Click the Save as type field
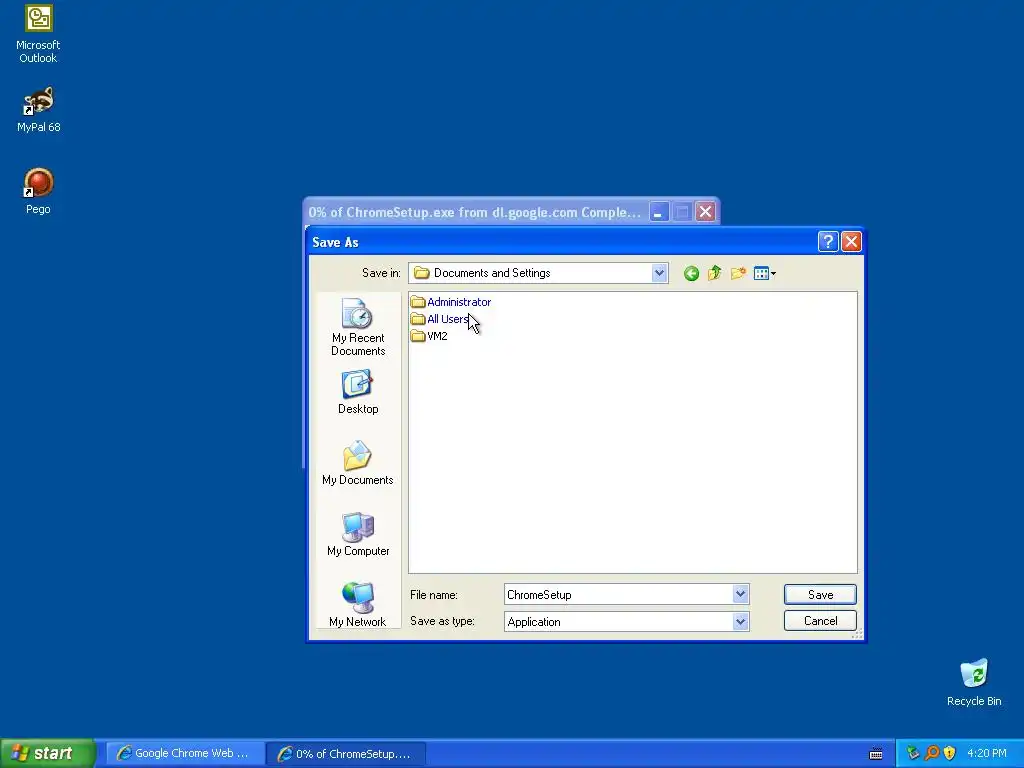 [x=618, y=622]
